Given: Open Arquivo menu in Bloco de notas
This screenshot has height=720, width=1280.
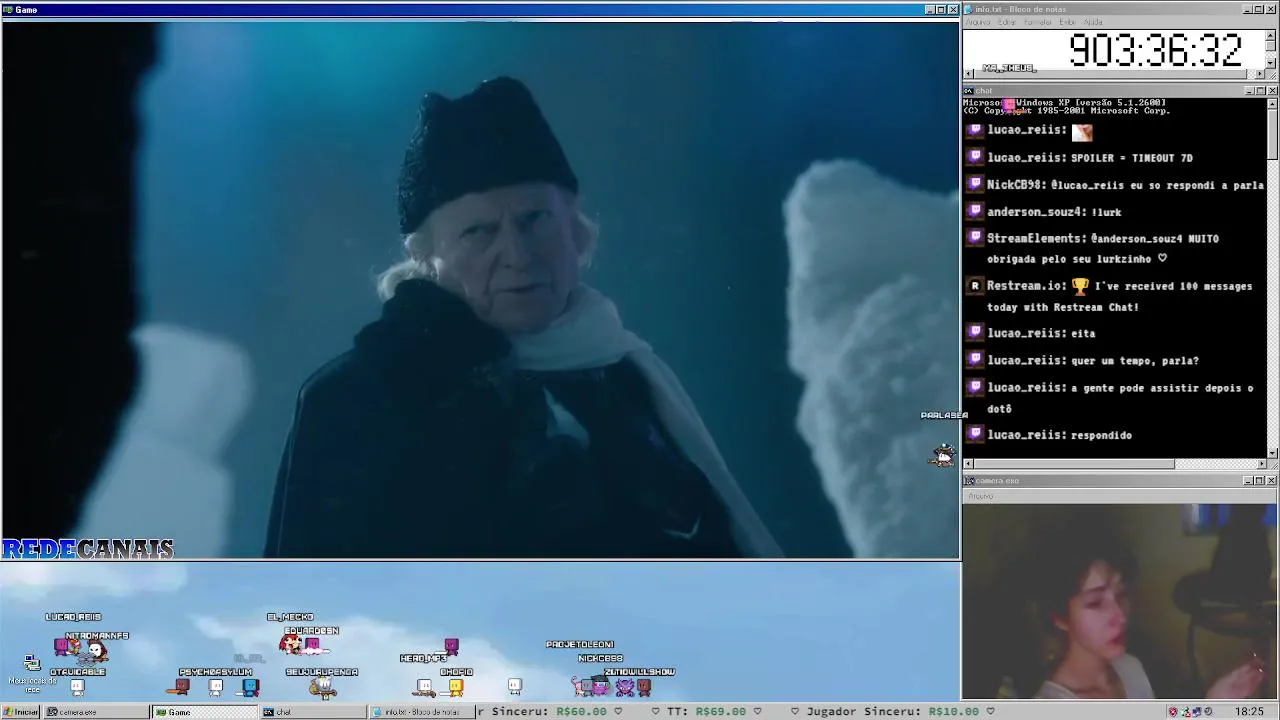Looking at the screenshot, I should point(977,22).
